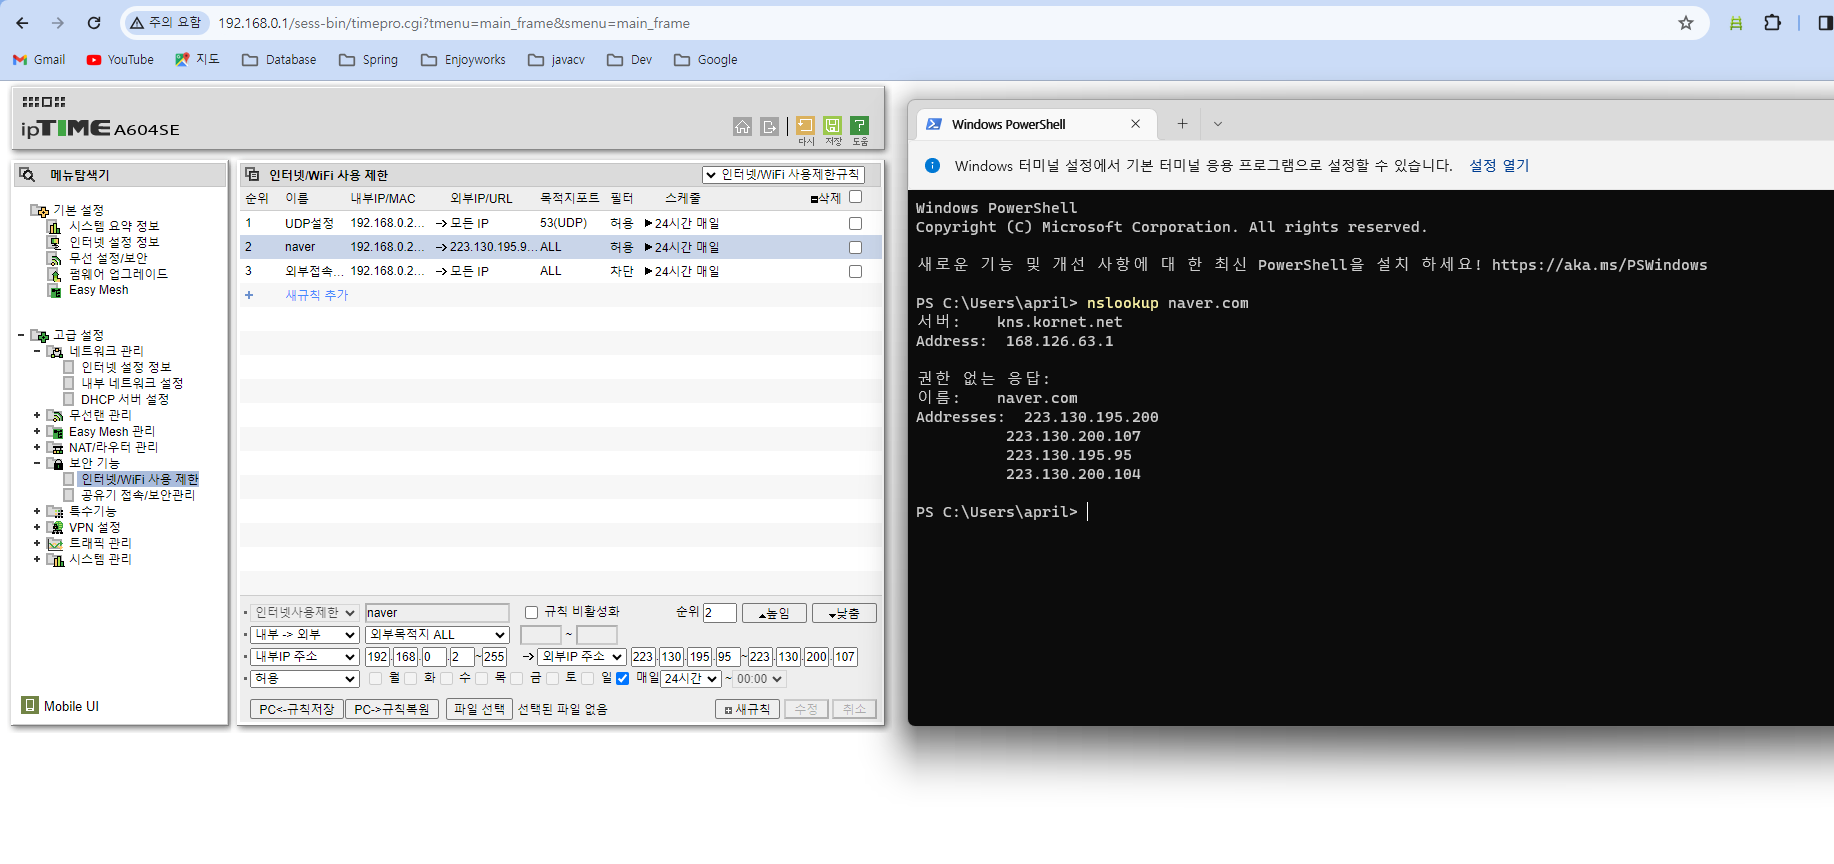Screen dimensions: 1834x864
Task: Open 공유기 접속/보안관리 menu item
Action: pos(138,495)
